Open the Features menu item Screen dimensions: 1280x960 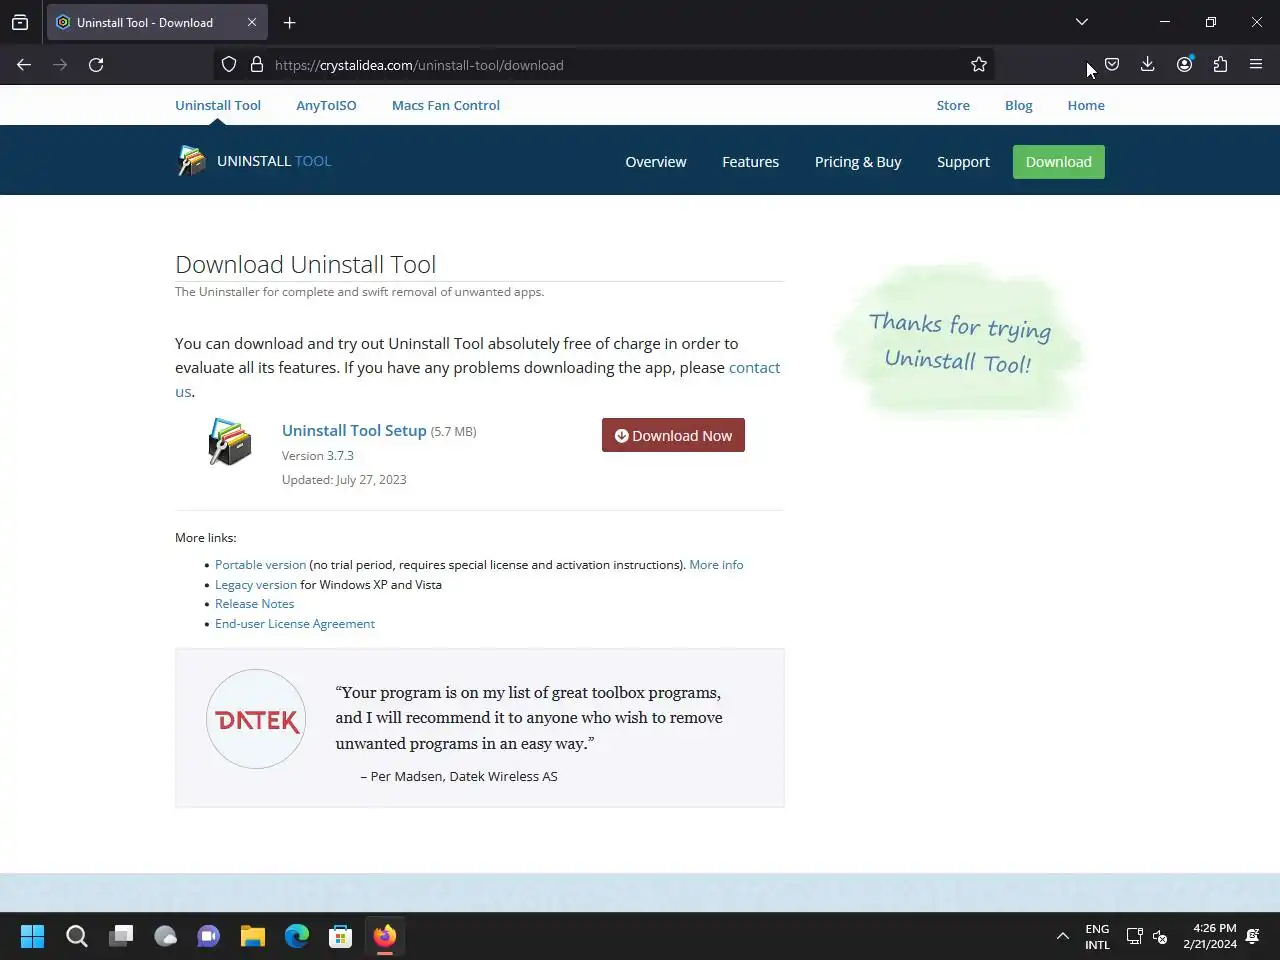(751, 162)
